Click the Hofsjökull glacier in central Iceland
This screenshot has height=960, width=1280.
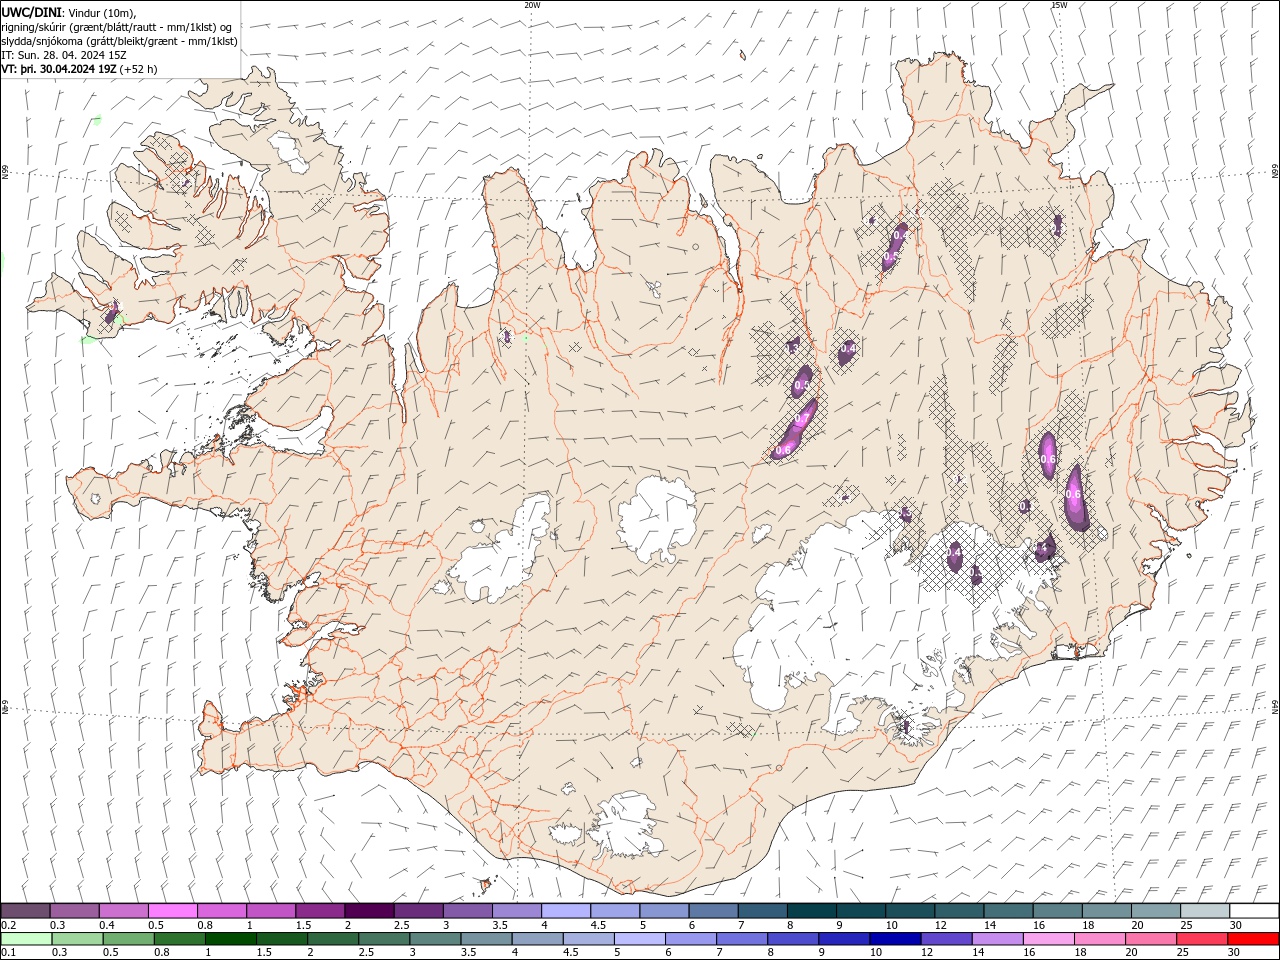658,519
